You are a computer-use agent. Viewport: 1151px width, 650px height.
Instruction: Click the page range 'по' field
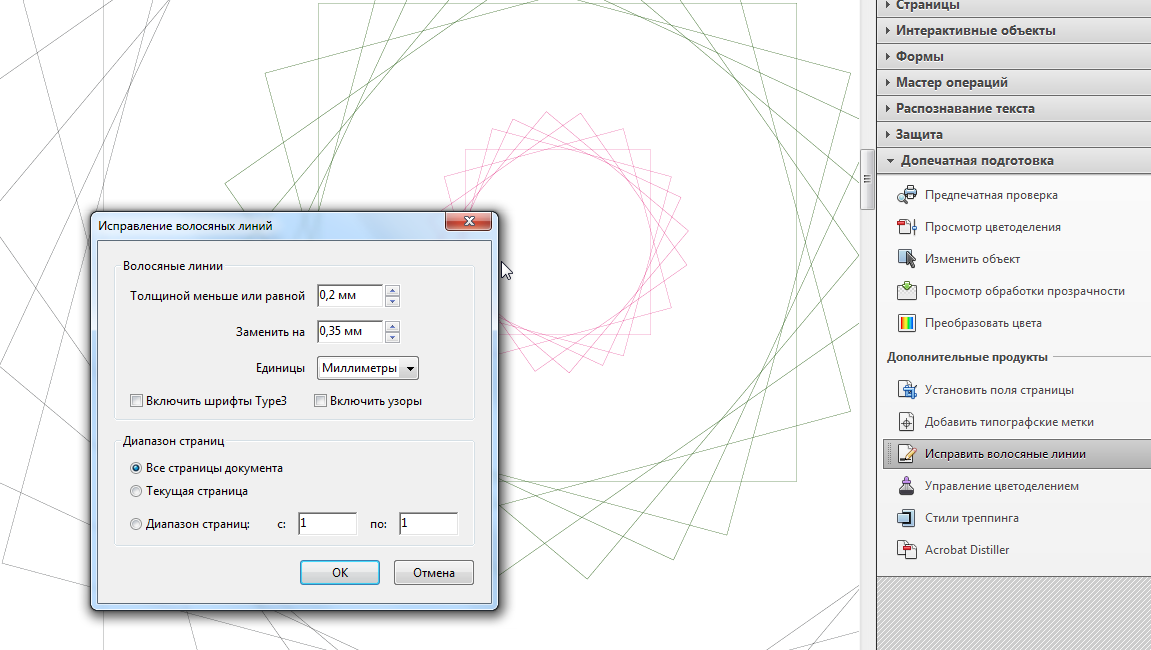429,524
